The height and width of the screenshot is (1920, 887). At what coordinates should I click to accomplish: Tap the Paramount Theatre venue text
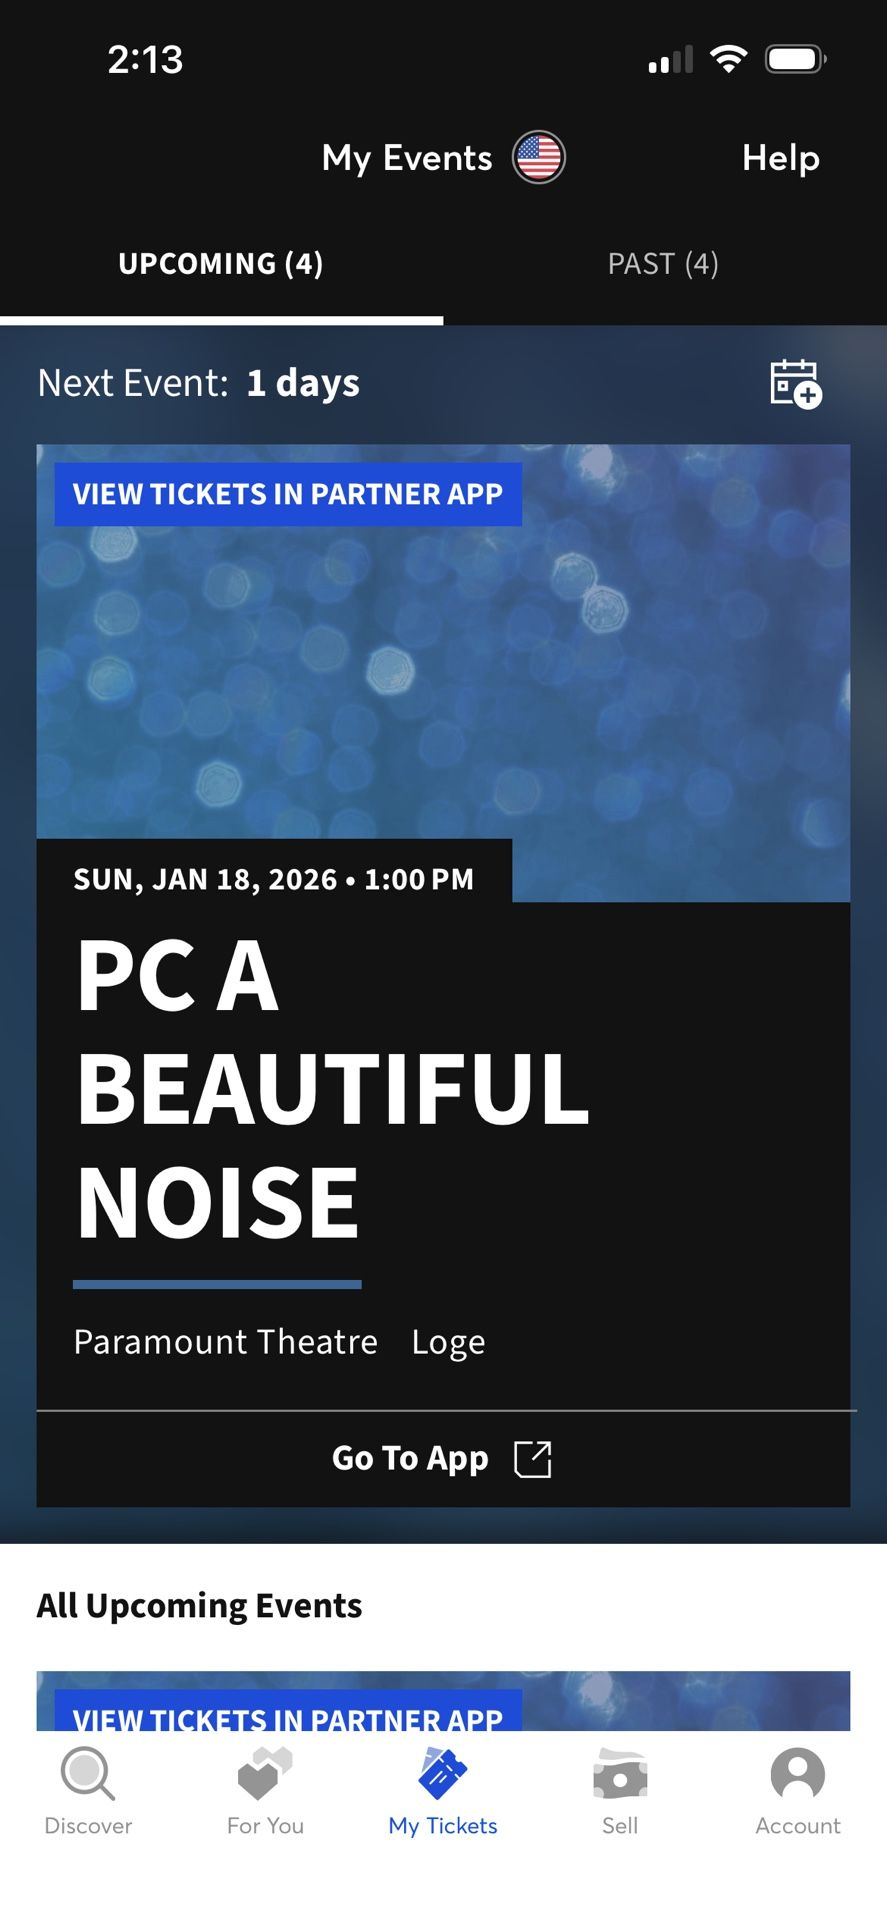tap(226, 1342)
